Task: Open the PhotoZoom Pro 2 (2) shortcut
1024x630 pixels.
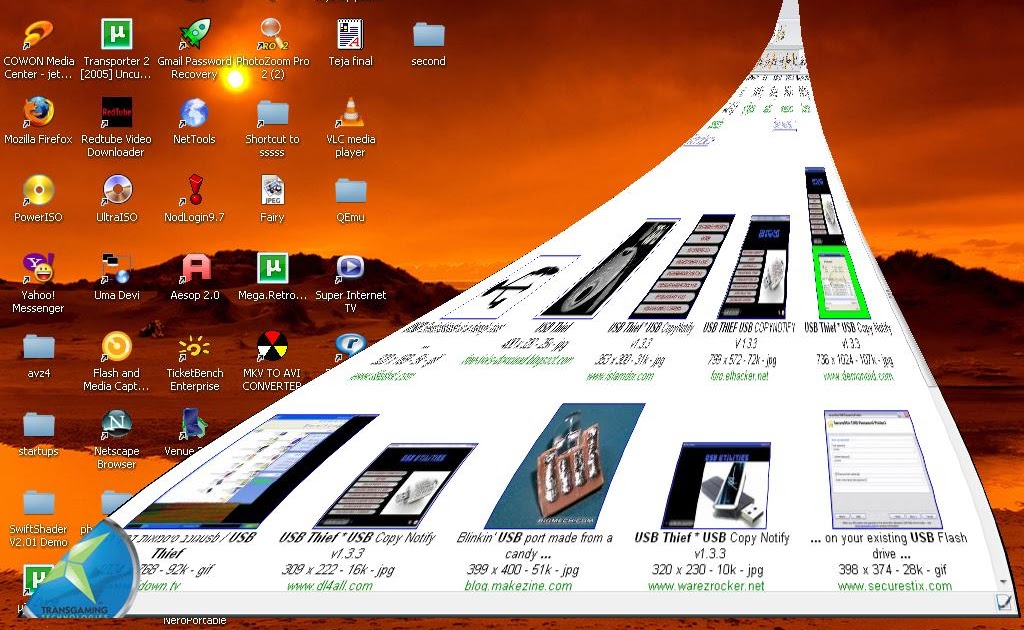Action: [x=272, y=34]
